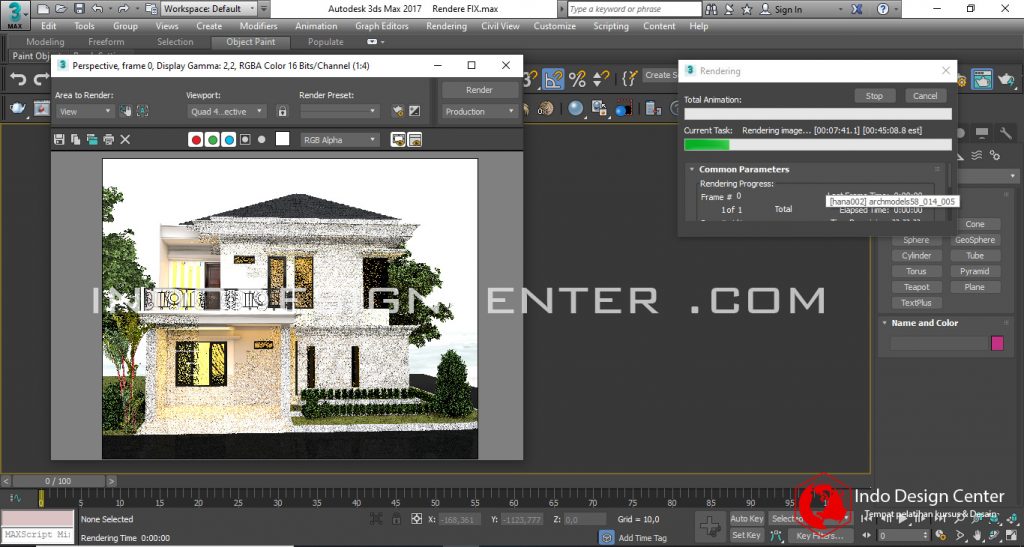Click the Clone Rendered Frame Window icon

pos(92,140)
